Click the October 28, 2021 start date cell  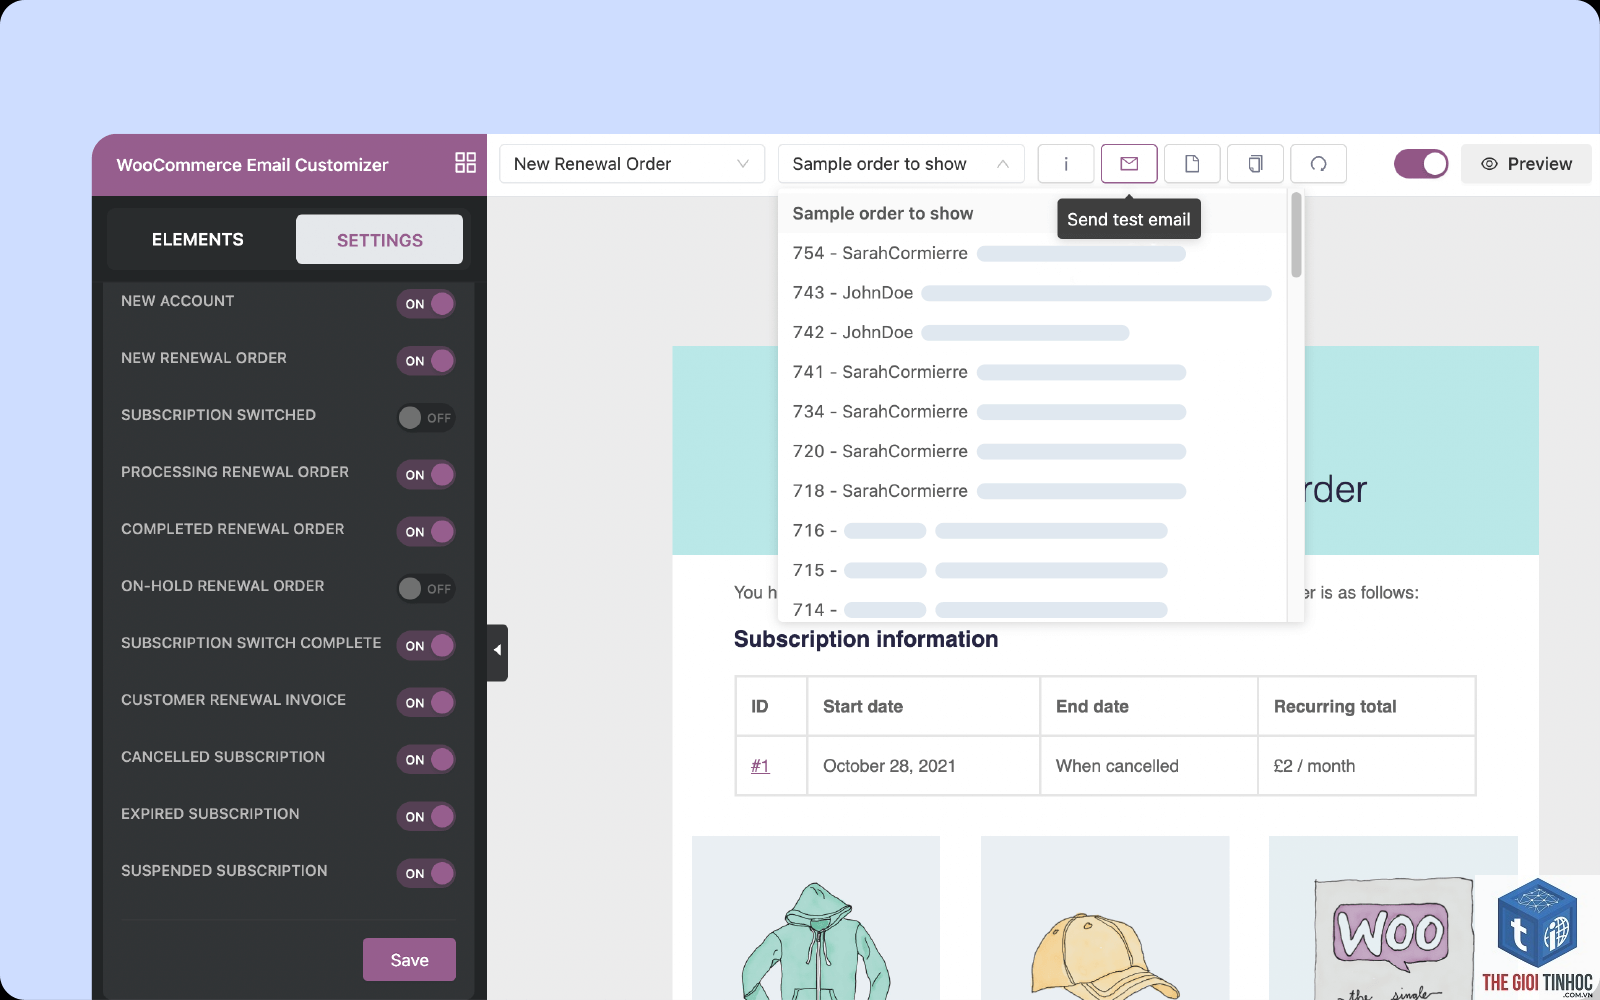tap(923, 766)
